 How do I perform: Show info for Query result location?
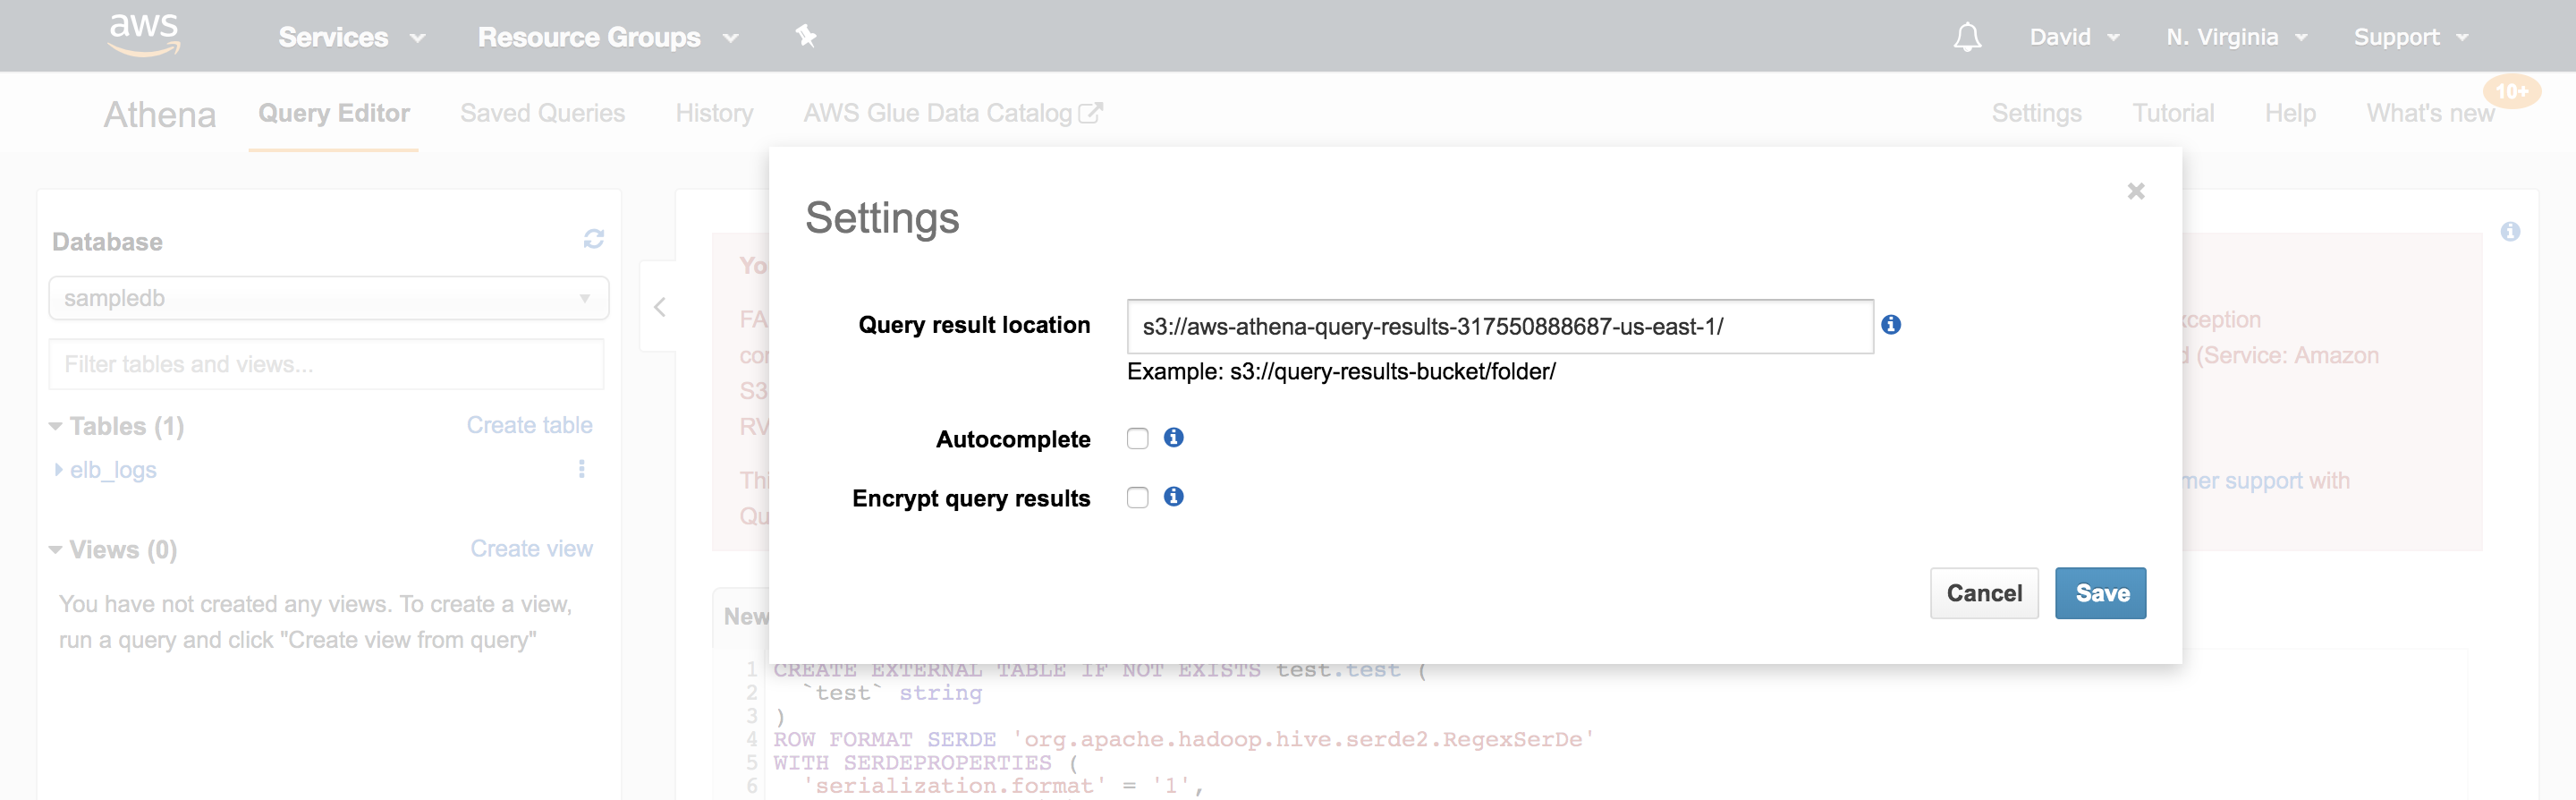click(x=1891, y=325)
